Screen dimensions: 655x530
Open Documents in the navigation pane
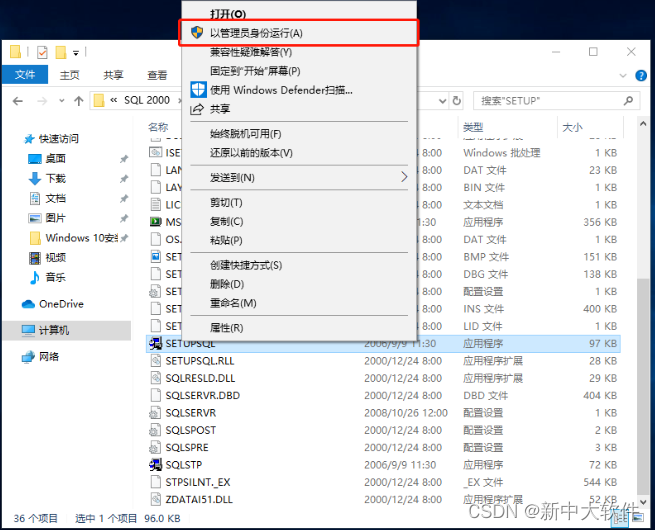tap(56, 198)
